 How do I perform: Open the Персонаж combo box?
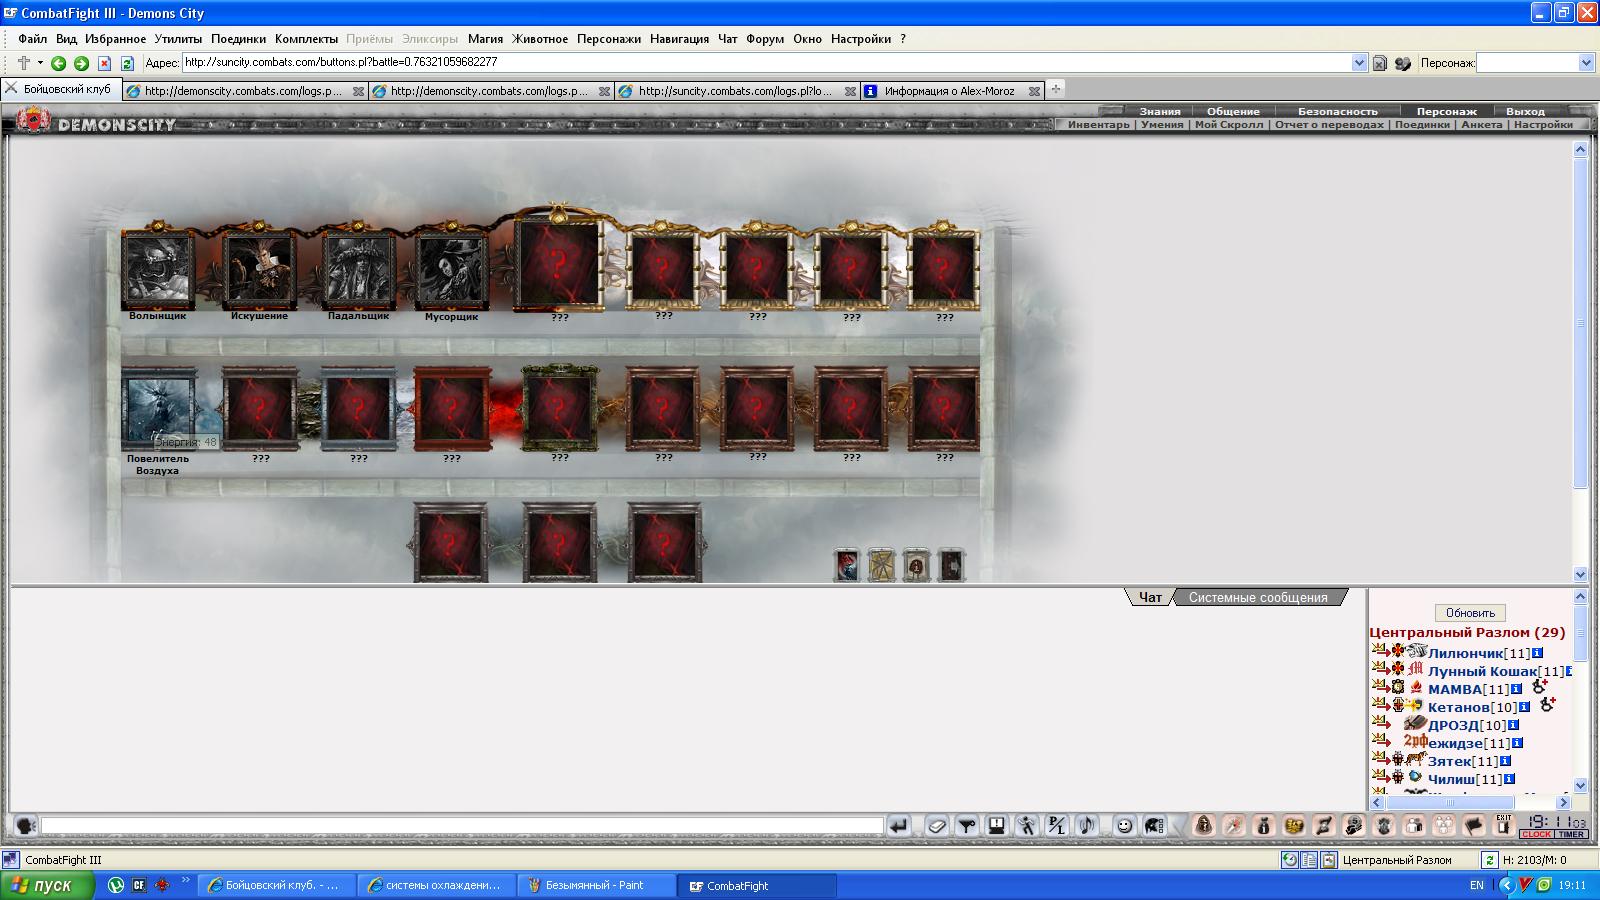coord(1535,63)
